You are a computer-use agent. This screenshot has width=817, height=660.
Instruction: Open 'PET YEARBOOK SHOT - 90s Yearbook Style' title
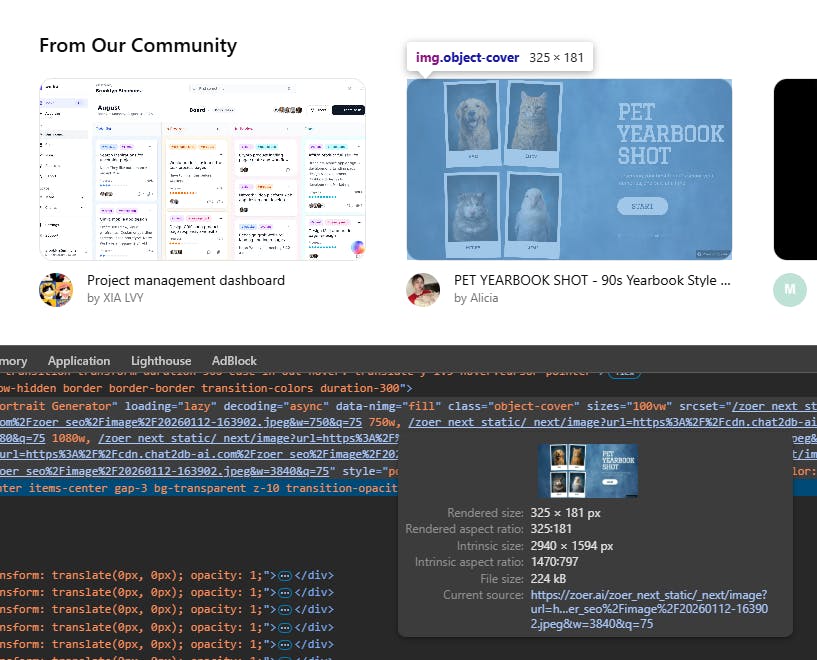(x=592, y=280)
